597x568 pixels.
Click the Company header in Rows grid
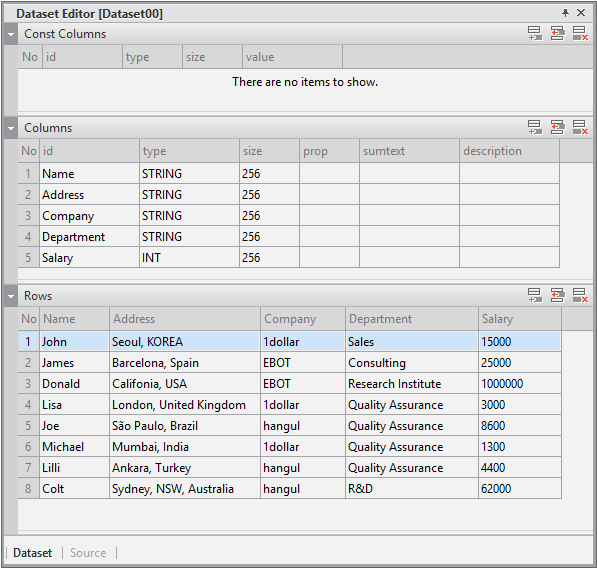(303, 319)
